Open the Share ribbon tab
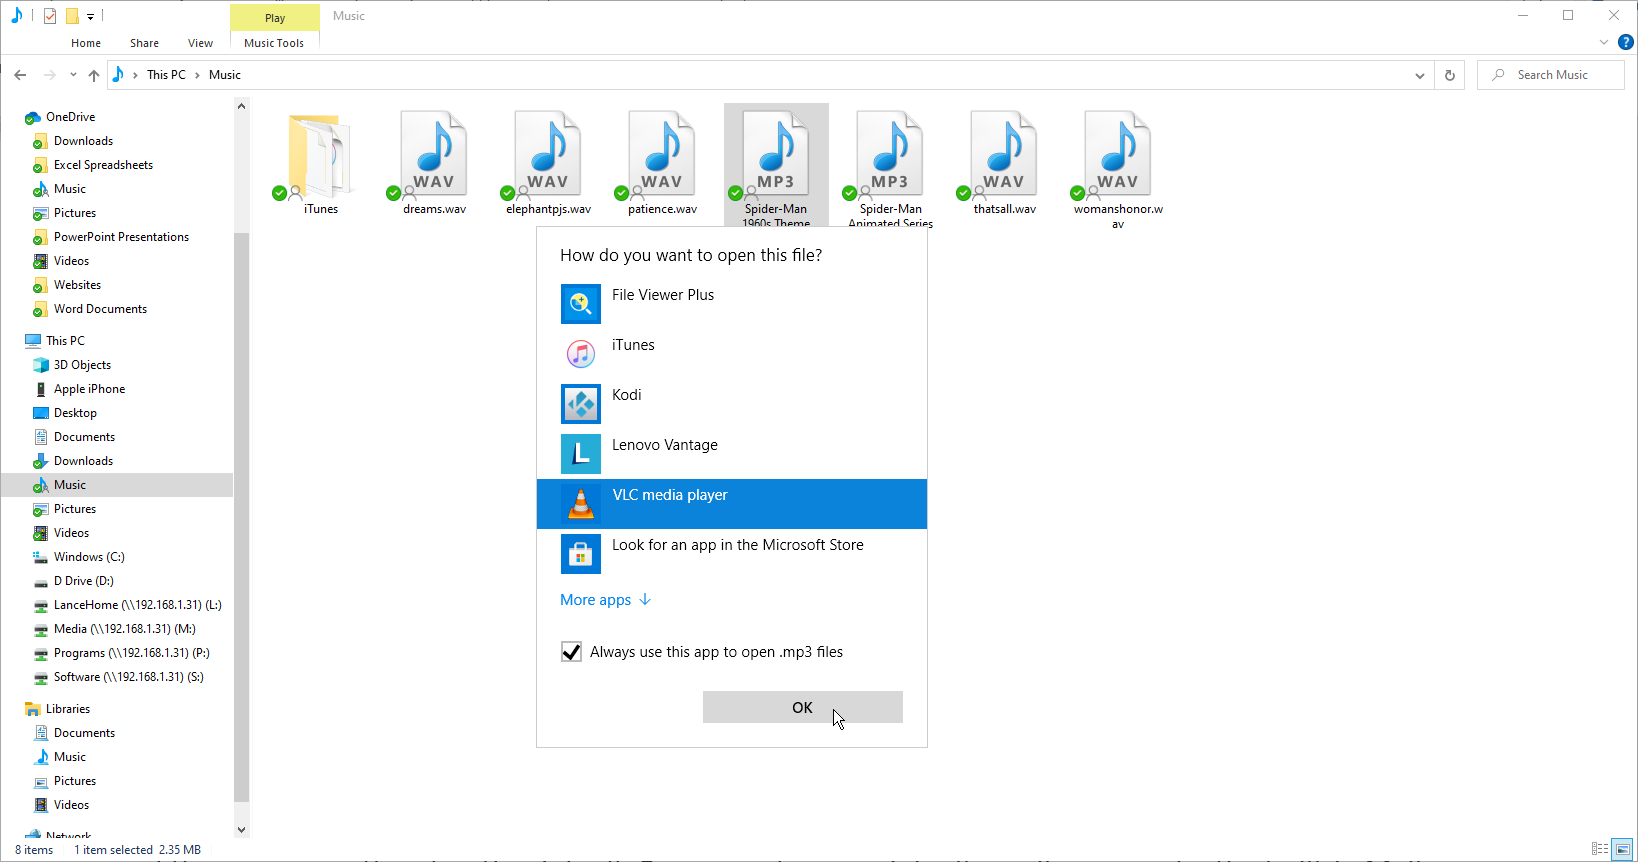Screen dimensions: 1638x862 click(x=144, y=43)
